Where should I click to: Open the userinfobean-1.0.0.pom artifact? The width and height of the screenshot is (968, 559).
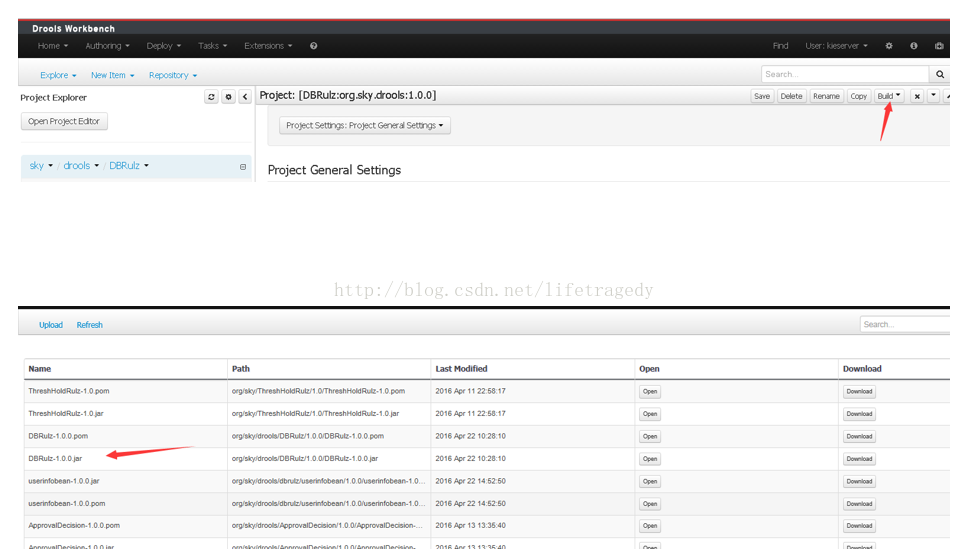coord(649,504)
